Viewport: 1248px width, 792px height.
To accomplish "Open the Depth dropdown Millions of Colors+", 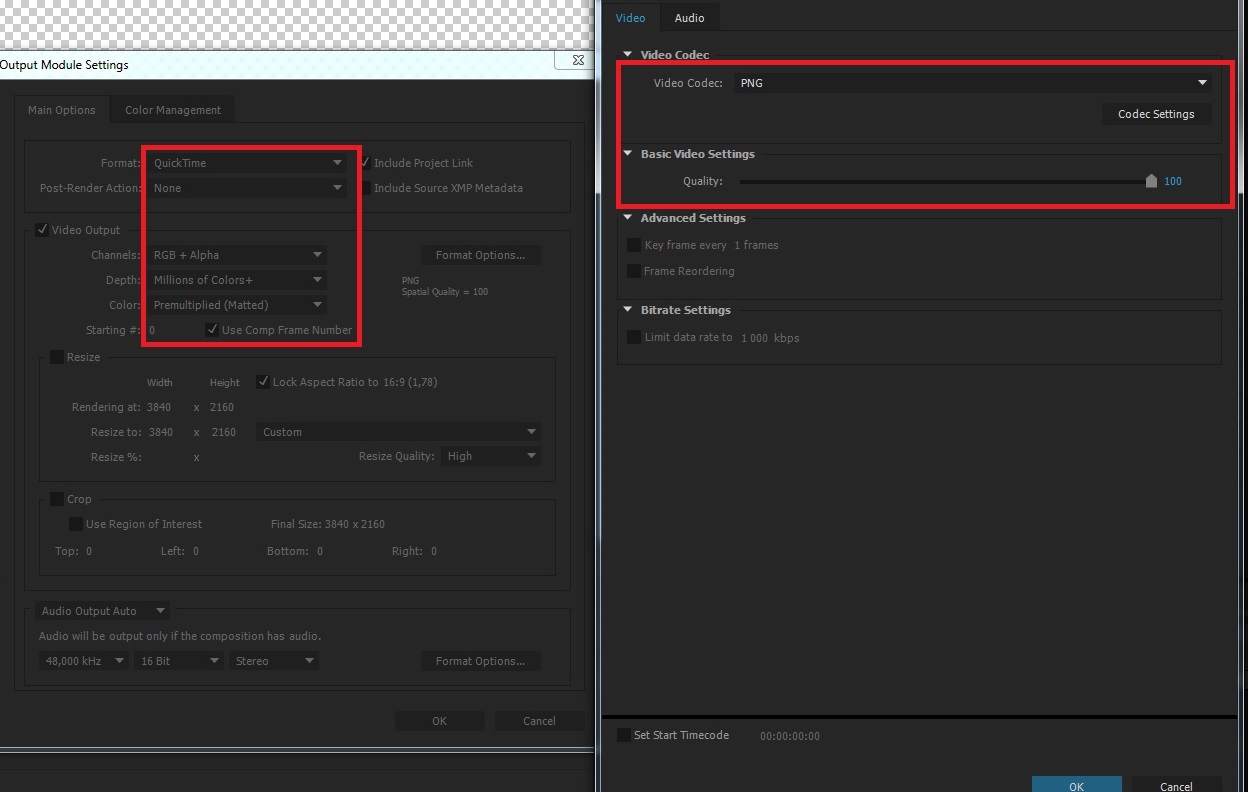I will click(237, 280).
